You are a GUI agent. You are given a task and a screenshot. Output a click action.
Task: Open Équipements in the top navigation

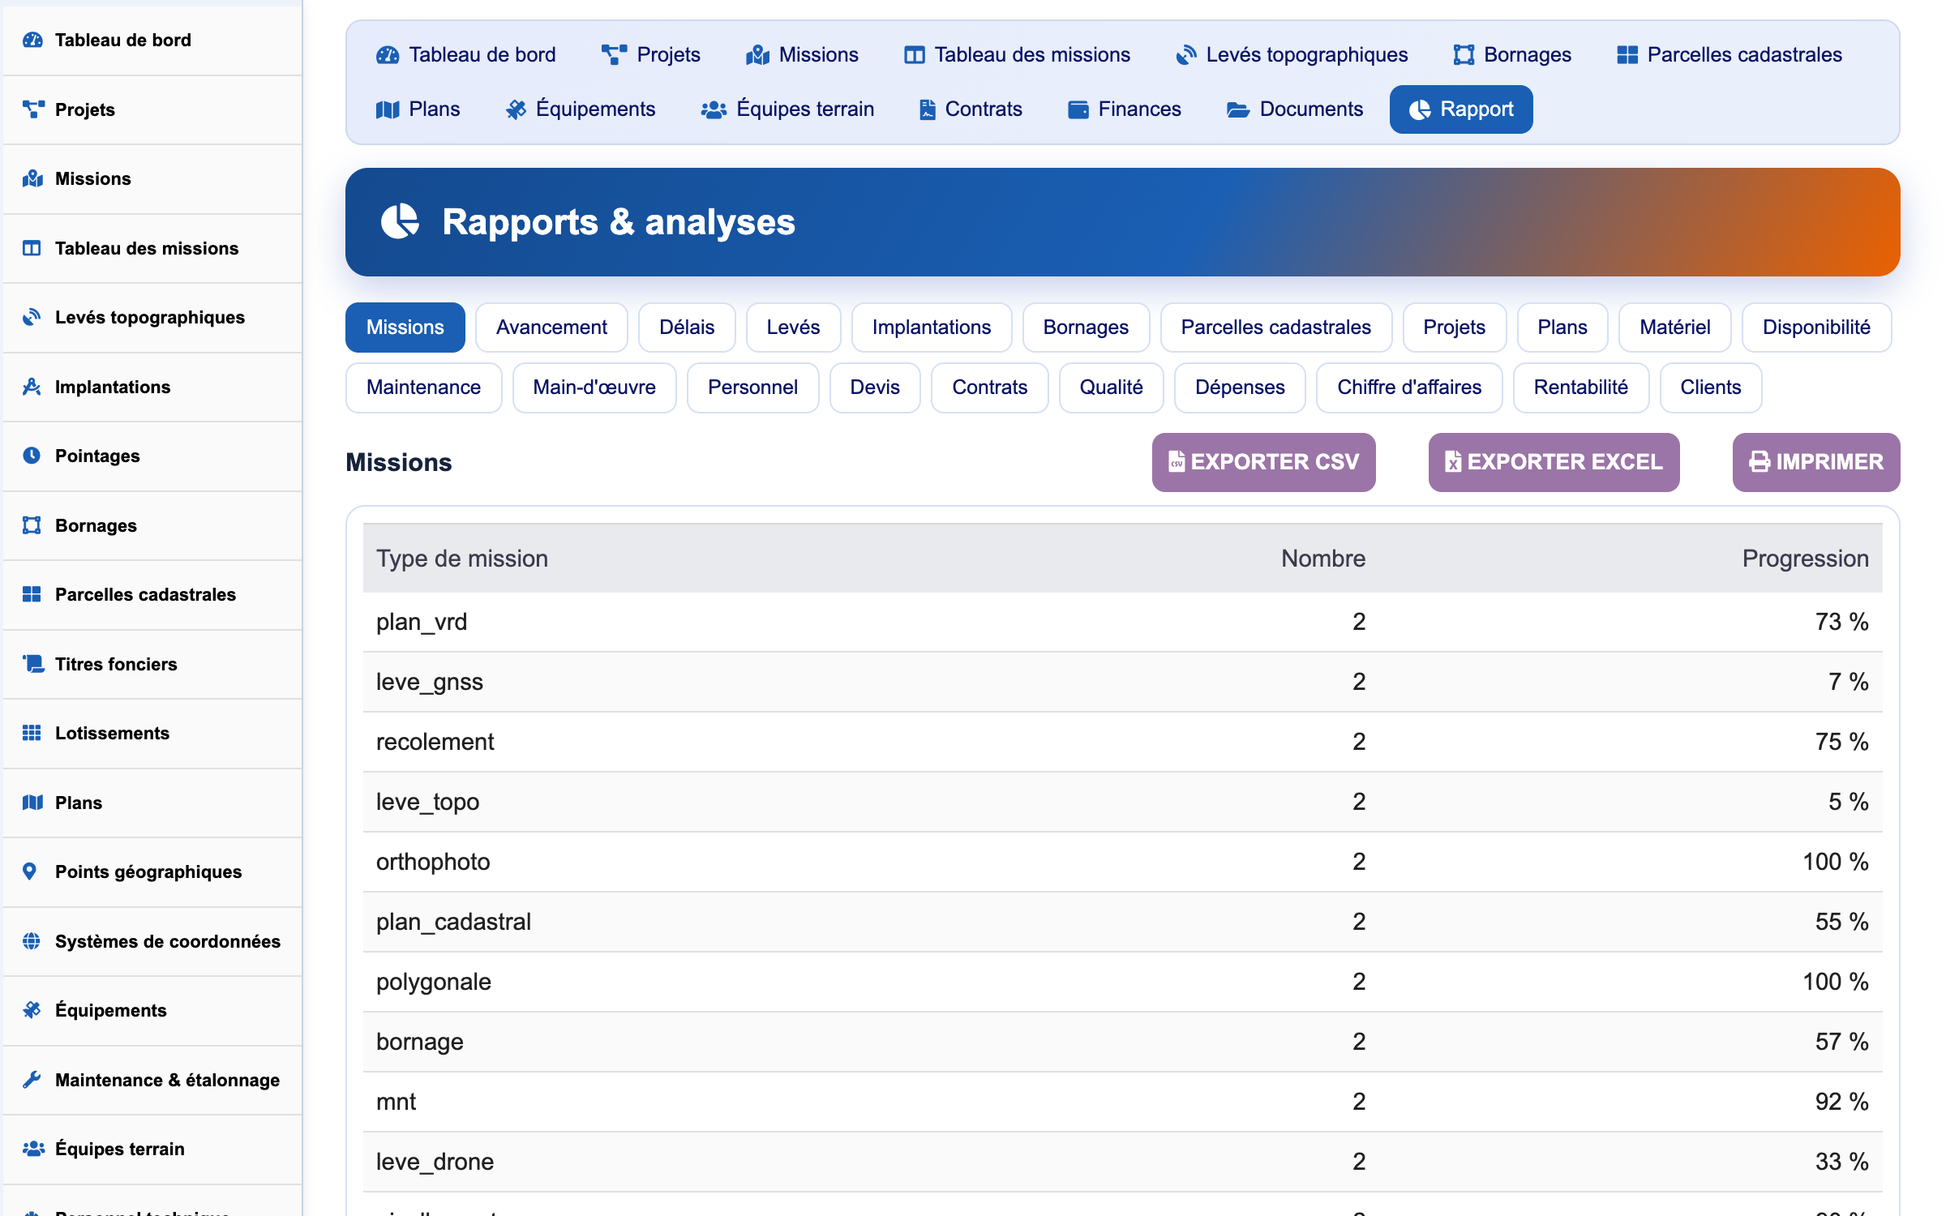coord(581,109)
